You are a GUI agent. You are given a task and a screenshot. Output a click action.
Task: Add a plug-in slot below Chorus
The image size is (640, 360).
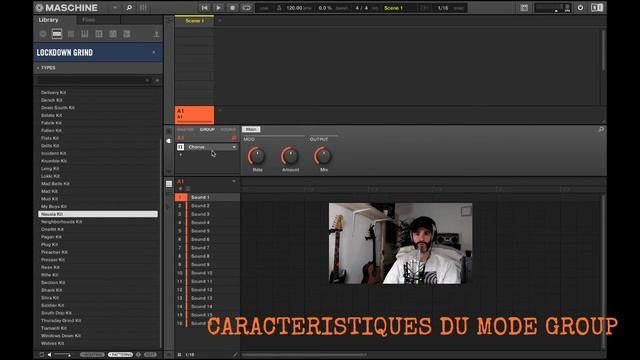180,155
